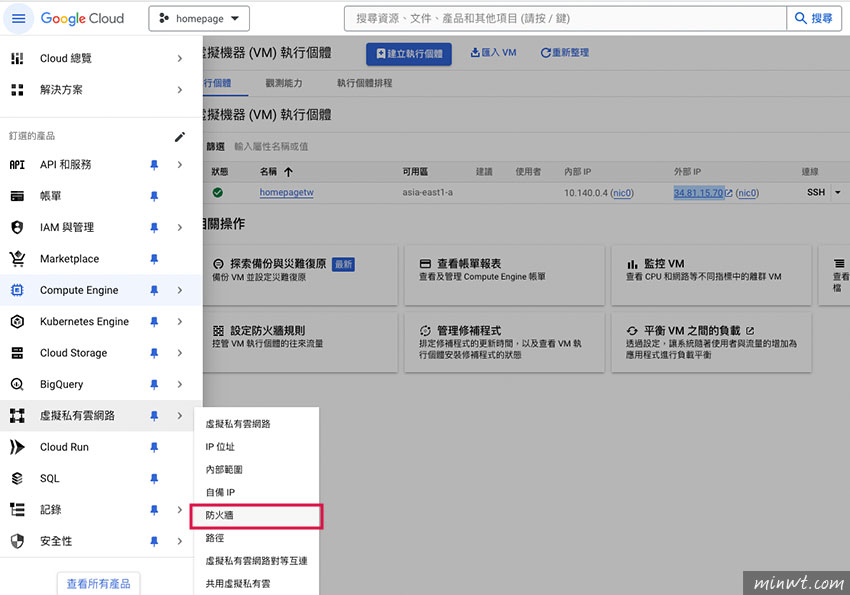The width and height of the screenshot is (850, 595).
Task: Open 解決方案 in the sidebar
Action: coord(61,89)
